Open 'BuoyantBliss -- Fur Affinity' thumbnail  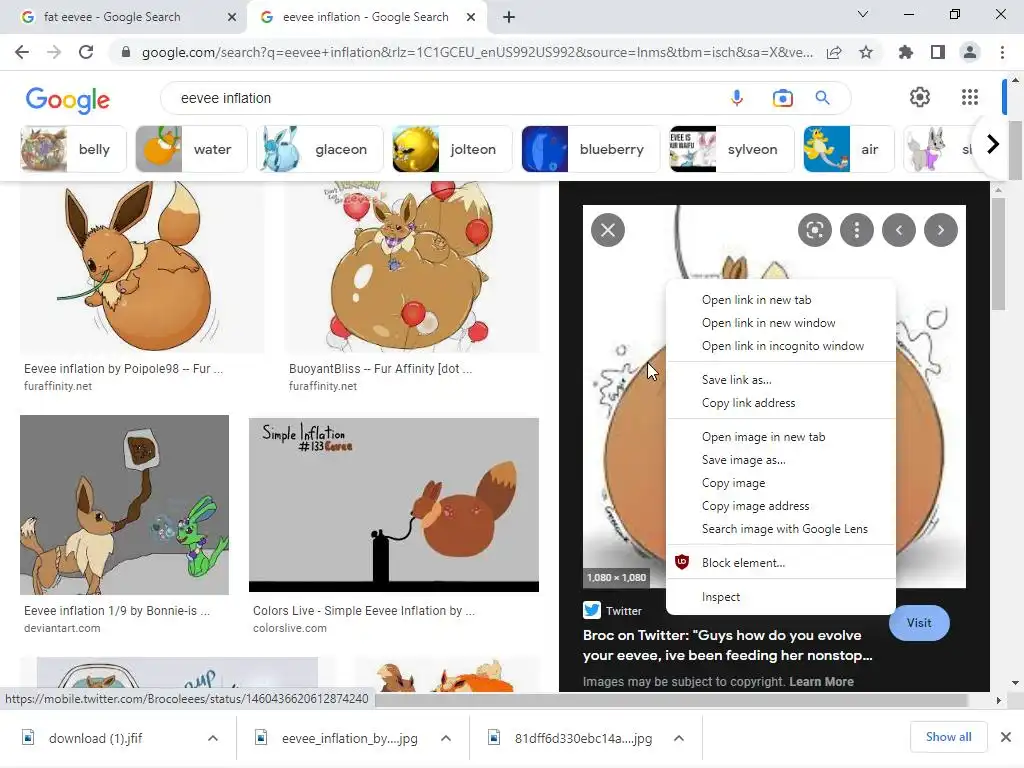[x=411, y=267]
